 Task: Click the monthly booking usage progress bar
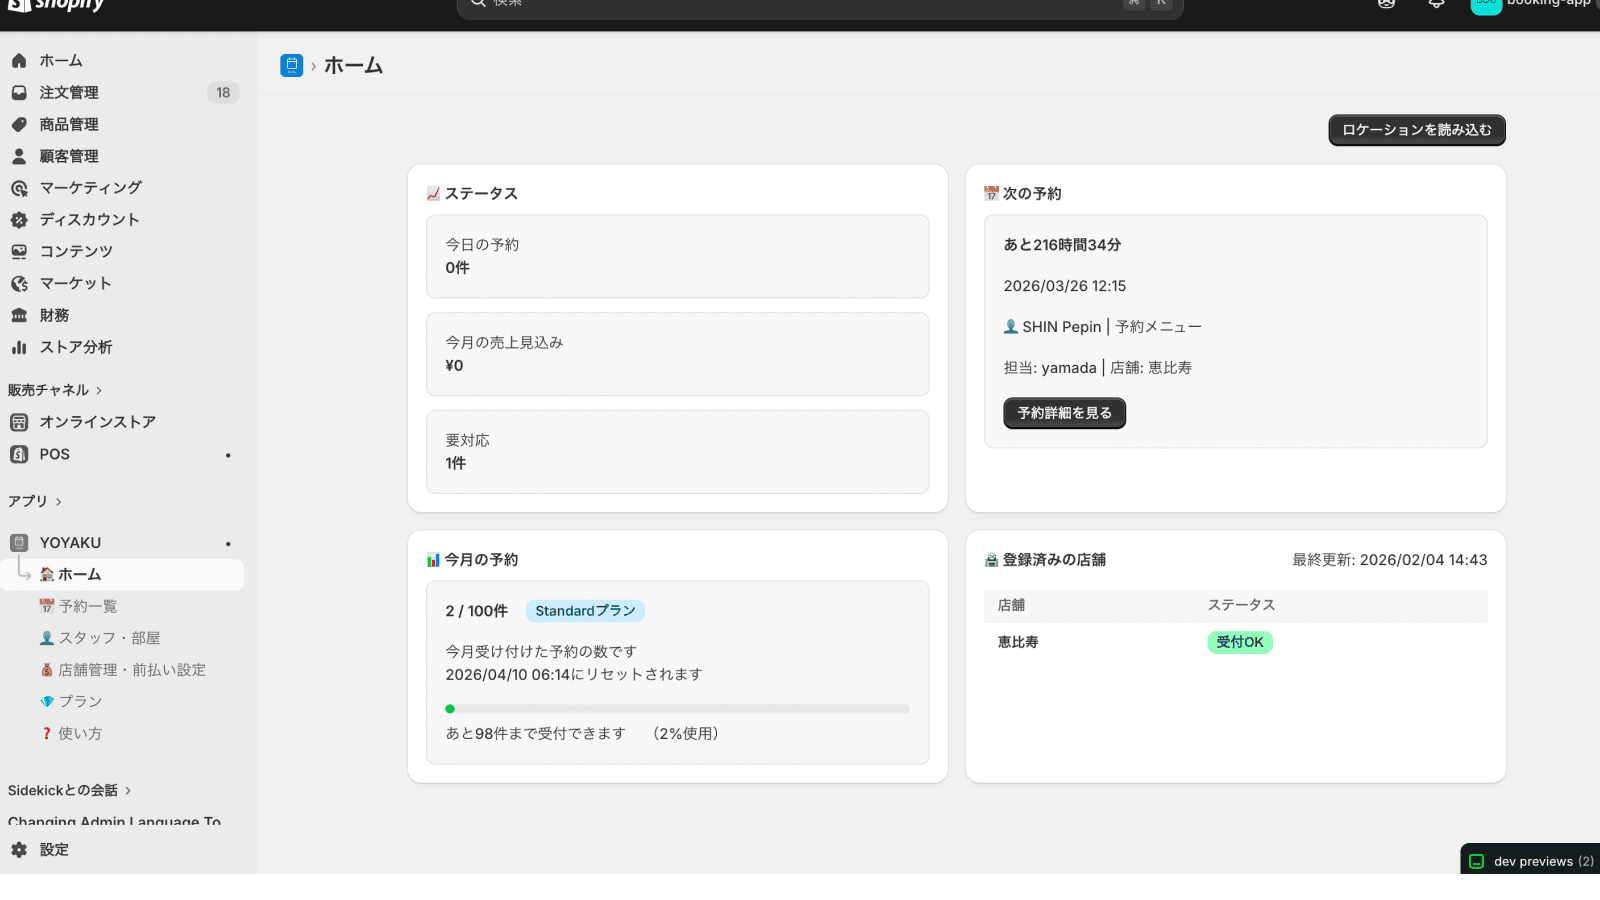pyautogui.click(x=677, y=709)
